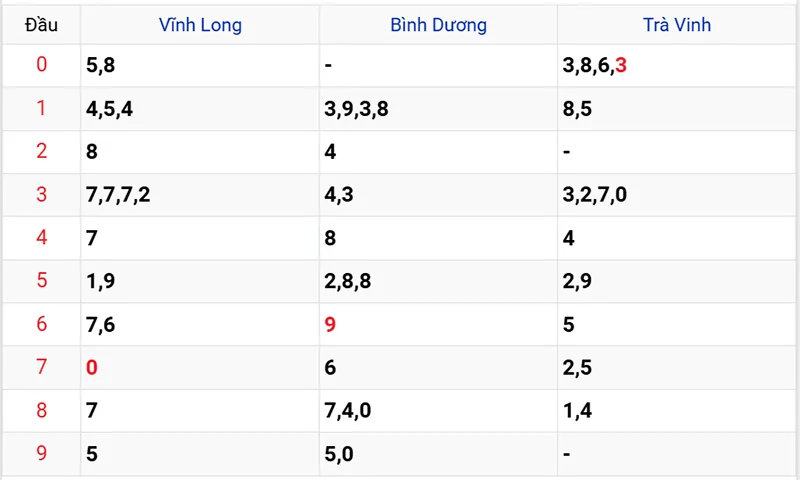Screen dimensions: 800x480
Task: Select row label 9 in Đầu column
Action: (x=41, y=454)
